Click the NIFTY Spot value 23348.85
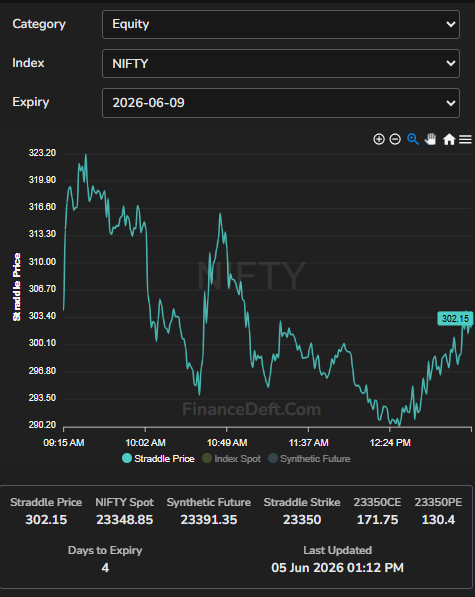 [124, 520]
